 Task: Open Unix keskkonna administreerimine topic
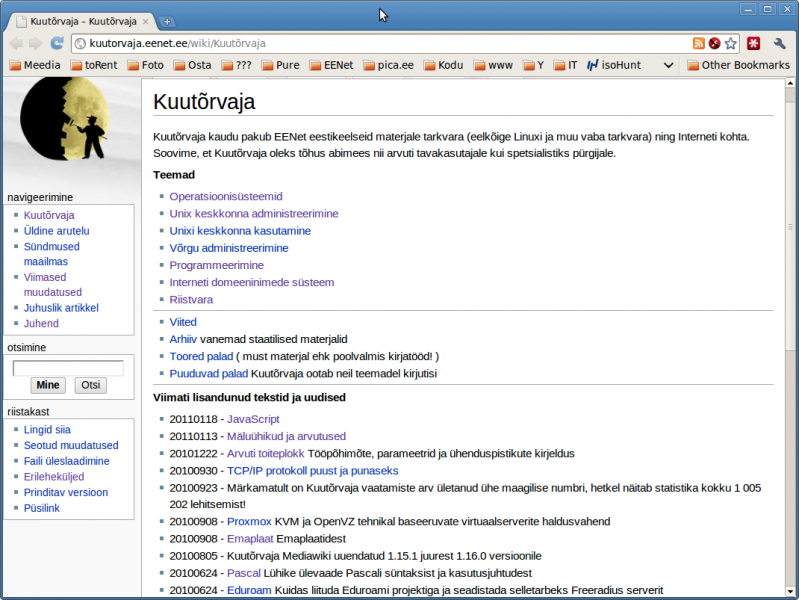(254, 214)
